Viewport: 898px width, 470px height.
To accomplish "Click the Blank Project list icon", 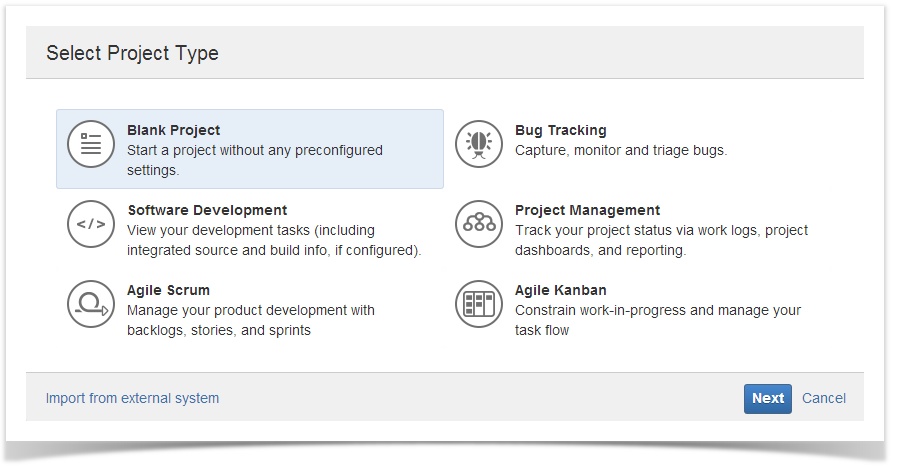I will click(91, 144).
